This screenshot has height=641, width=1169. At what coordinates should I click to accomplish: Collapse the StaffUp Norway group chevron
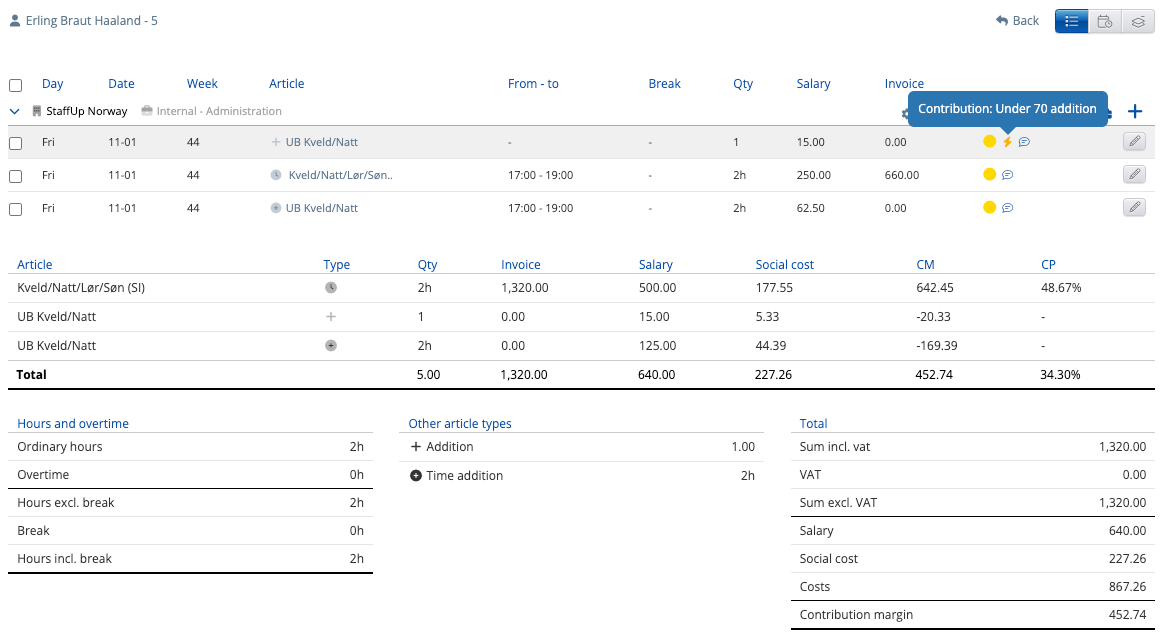15,111
